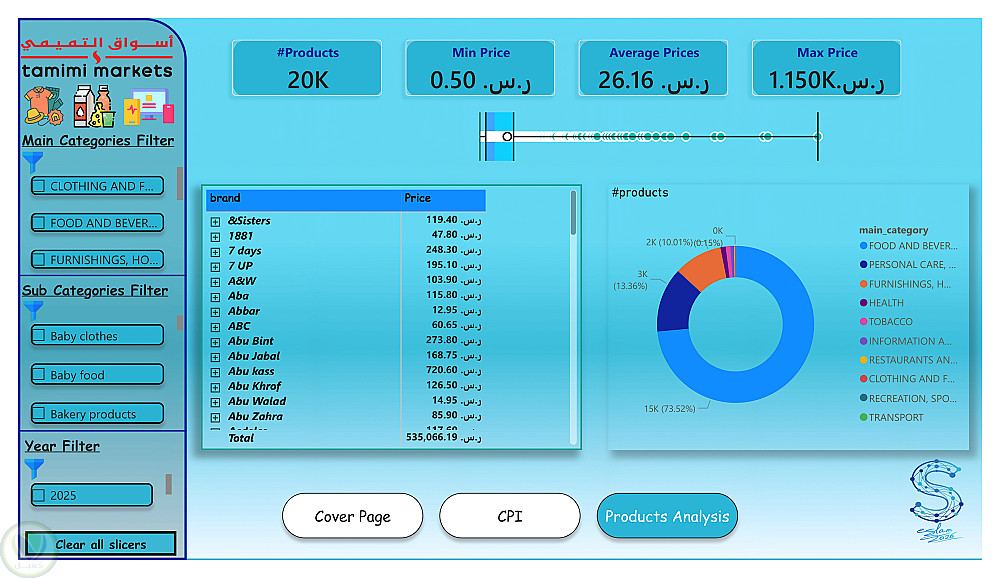
Task: Sort table by Price column header
Action: (x=443, y=198)
